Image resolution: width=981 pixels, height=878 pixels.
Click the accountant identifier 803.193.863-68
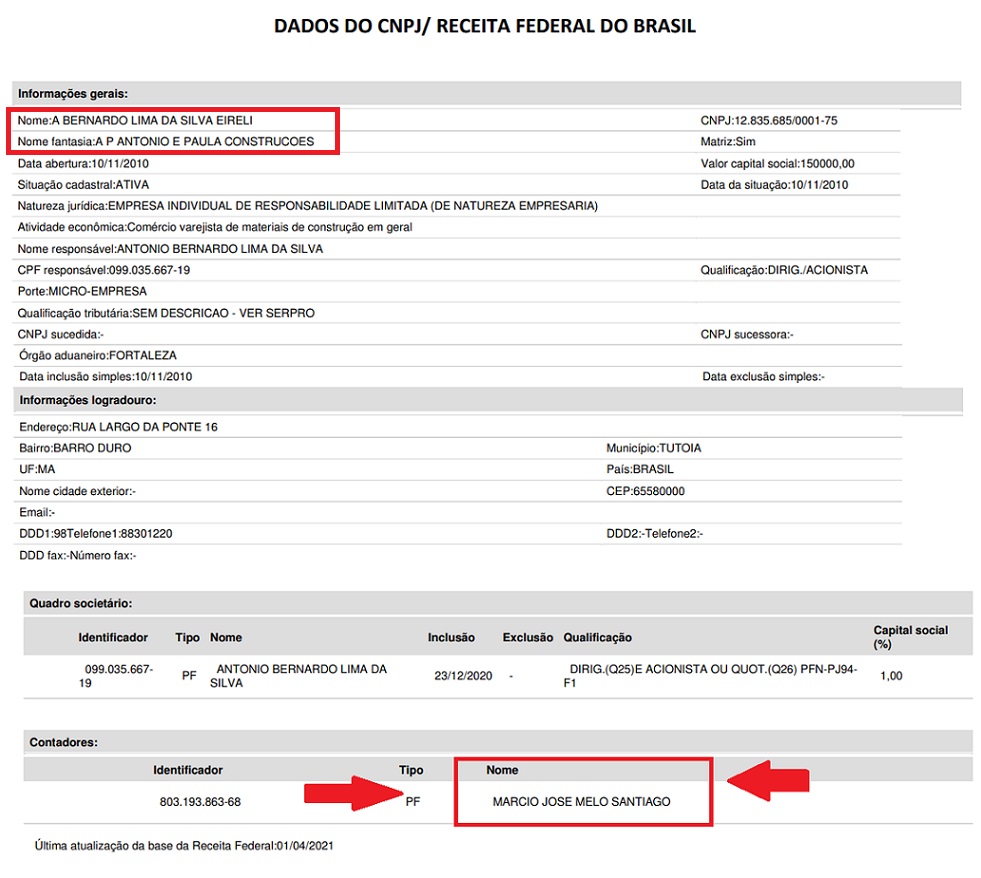[200, 801]
